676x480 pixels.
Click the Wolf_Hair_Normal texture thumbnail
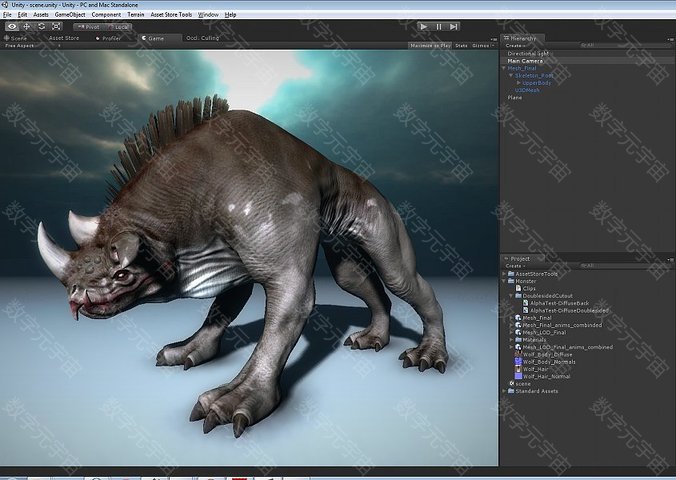point(518,376)
